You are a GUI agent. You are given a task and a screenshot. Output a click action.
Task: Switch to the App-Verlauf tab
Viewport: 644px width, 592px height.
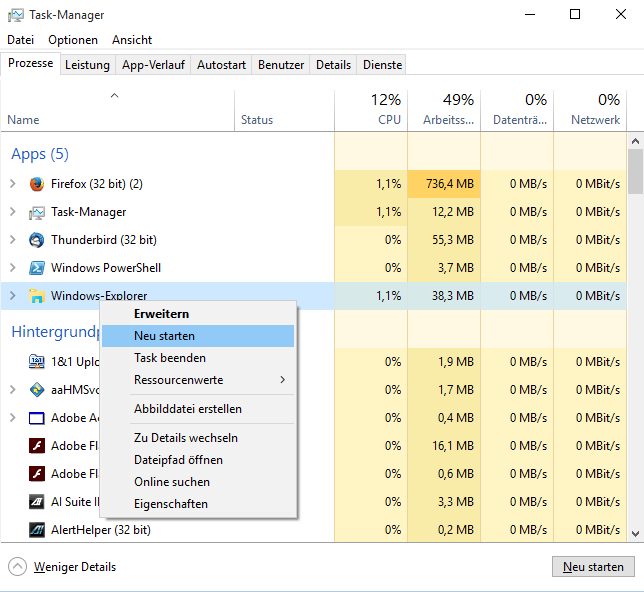153,65
